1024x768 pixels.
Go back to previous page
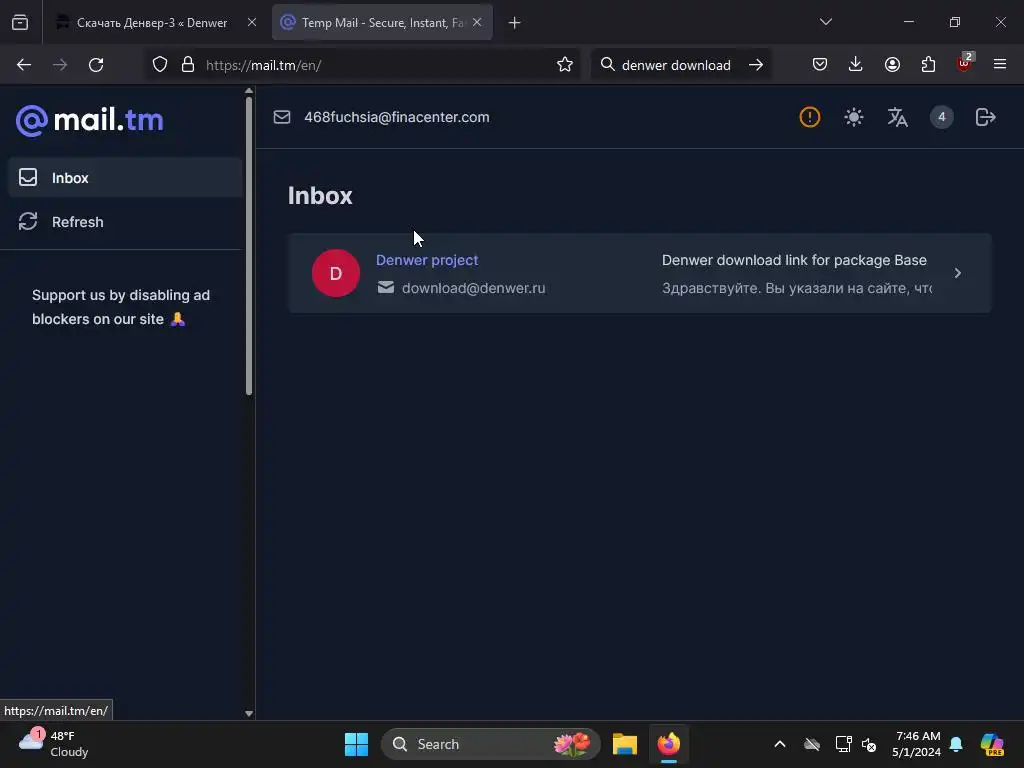coord(24,65)
